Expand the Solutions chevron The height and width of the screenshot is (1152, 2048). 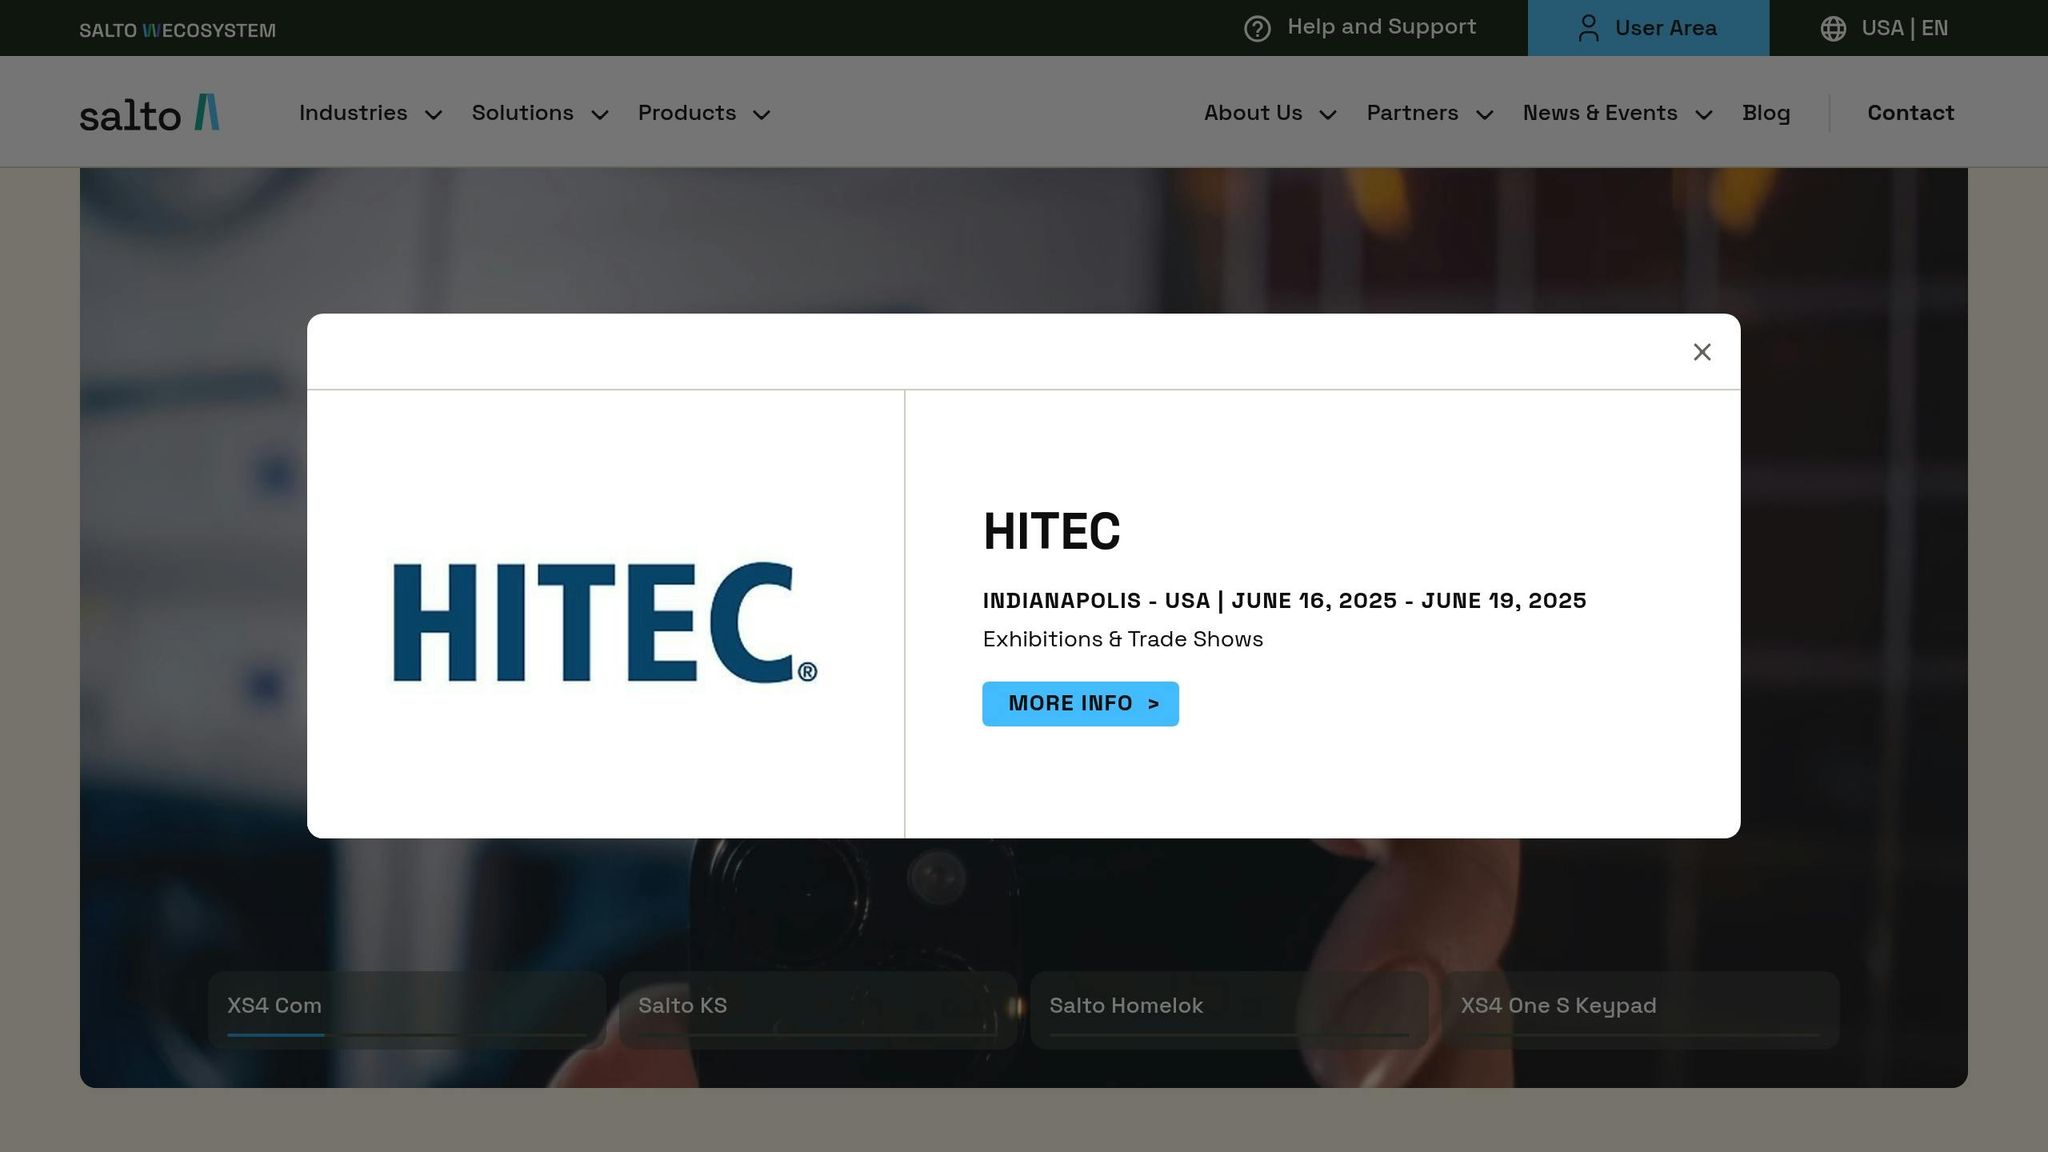(600, 115)
